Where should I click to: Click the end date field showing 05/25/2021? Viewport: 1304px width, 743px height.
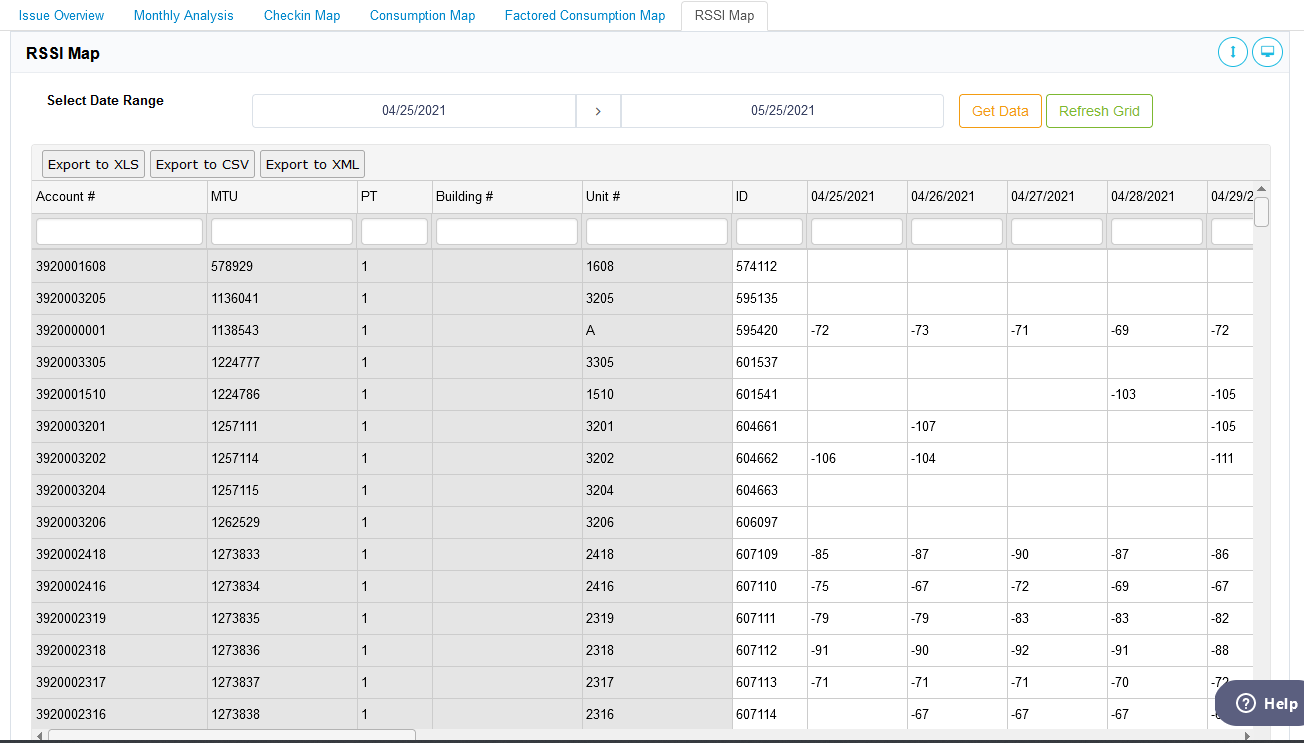[x=782, y=111]
